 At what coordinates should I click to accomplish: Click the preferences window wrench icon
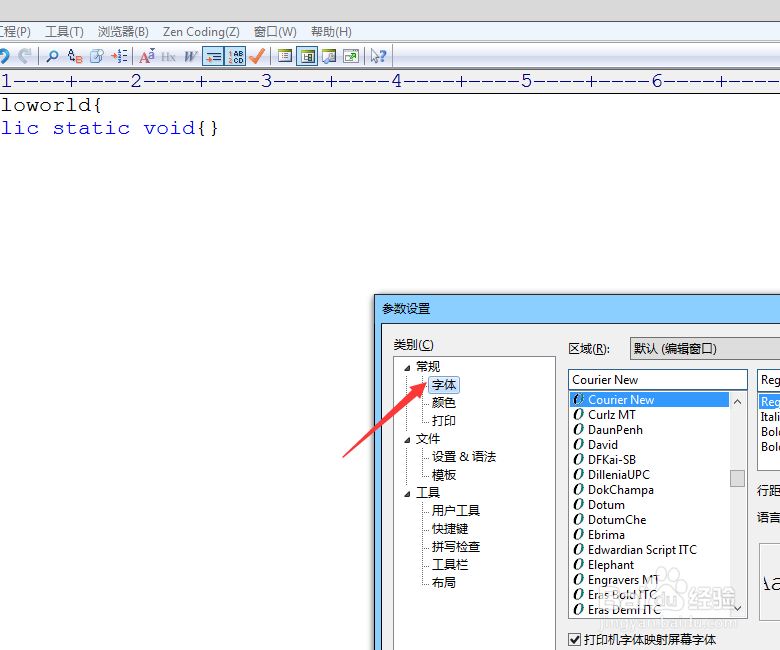click(329, 56)
